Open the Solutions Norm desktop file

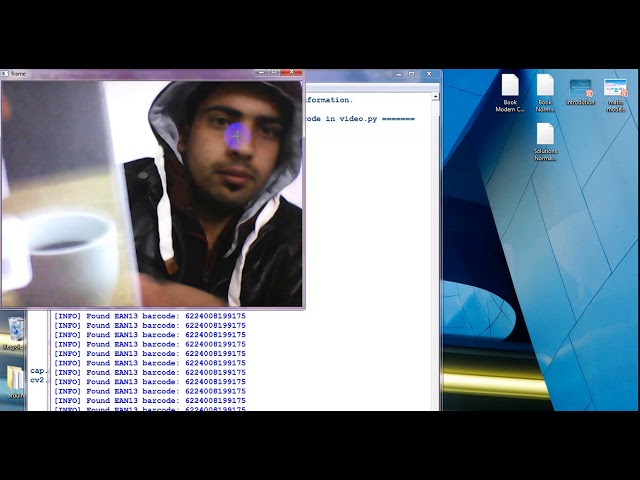[545, 142]
